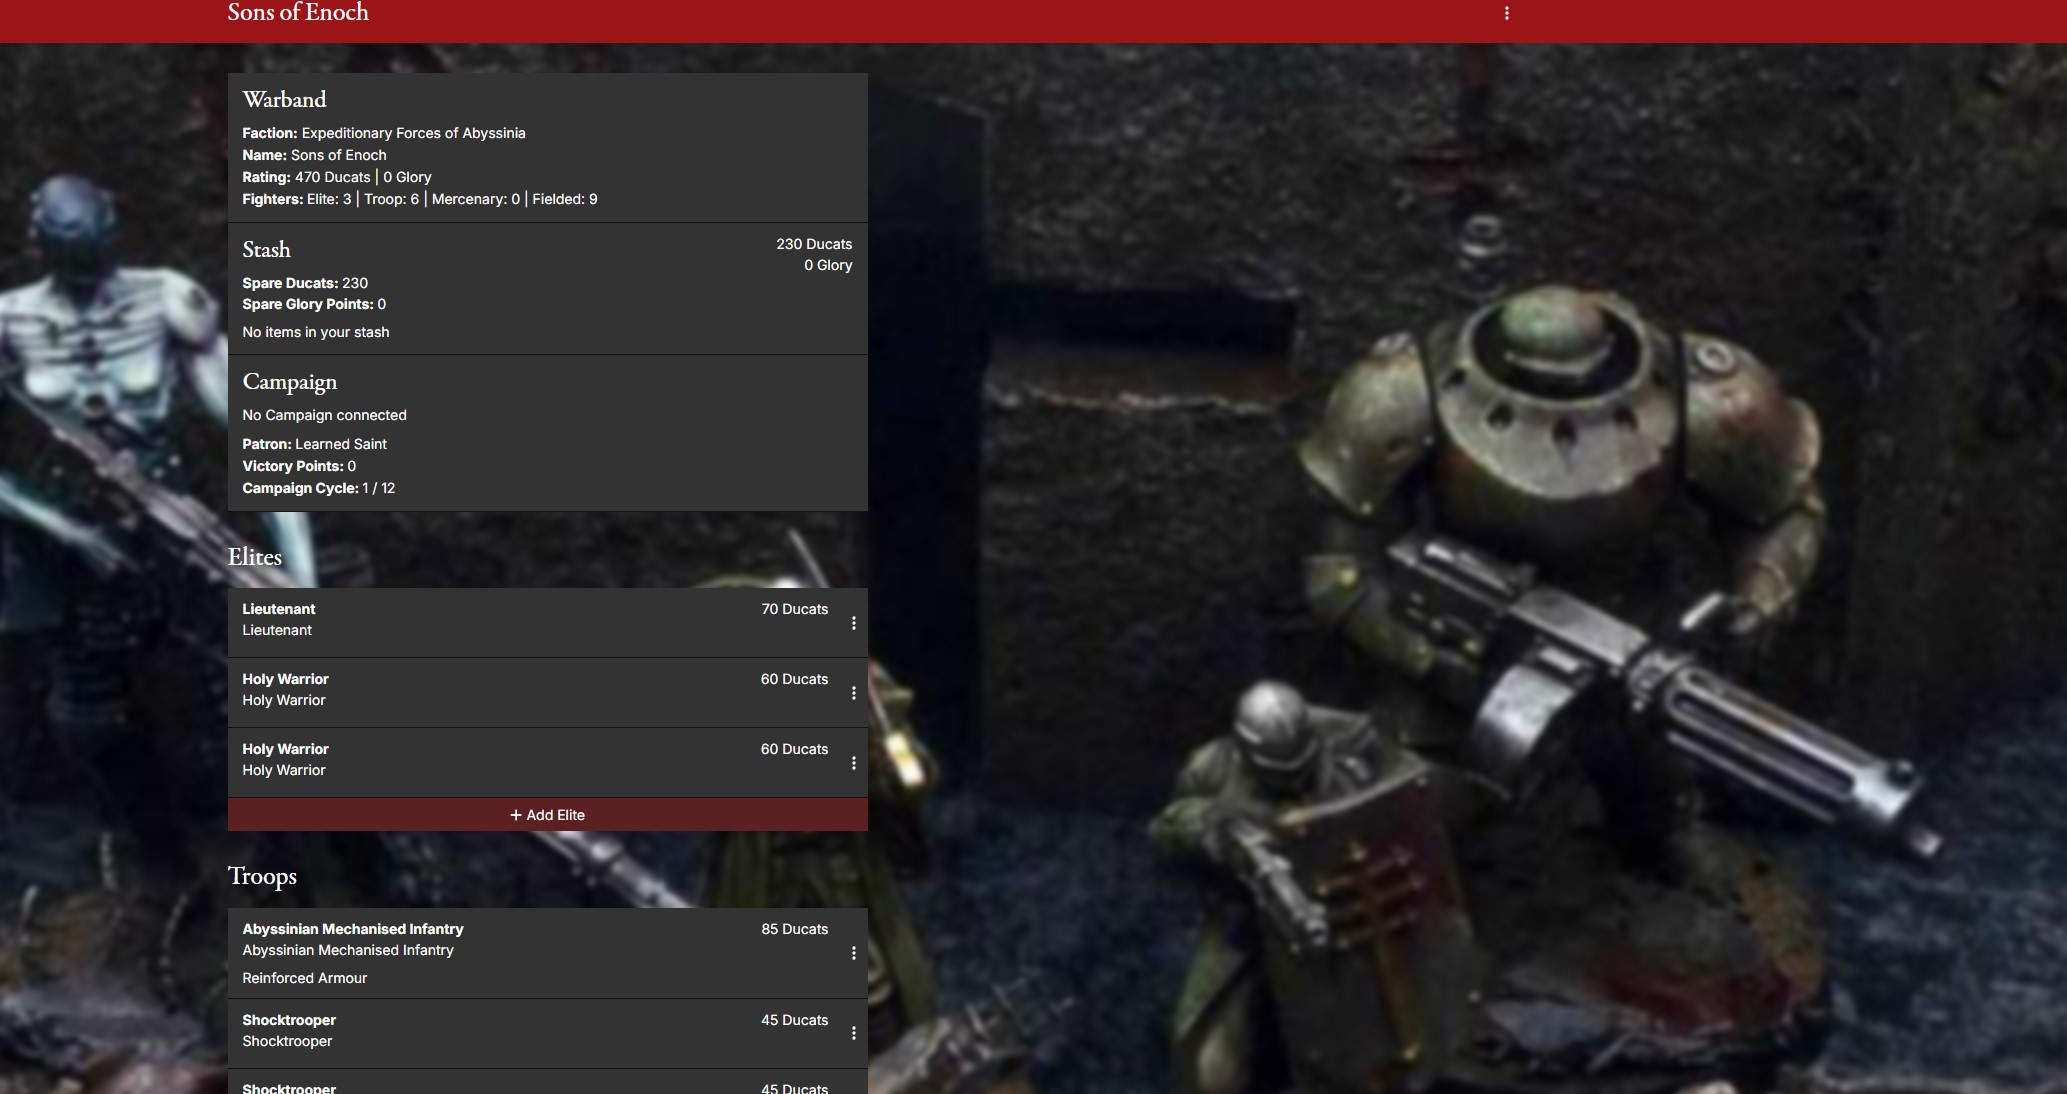Click the Troops section heading

pos(262,876)
